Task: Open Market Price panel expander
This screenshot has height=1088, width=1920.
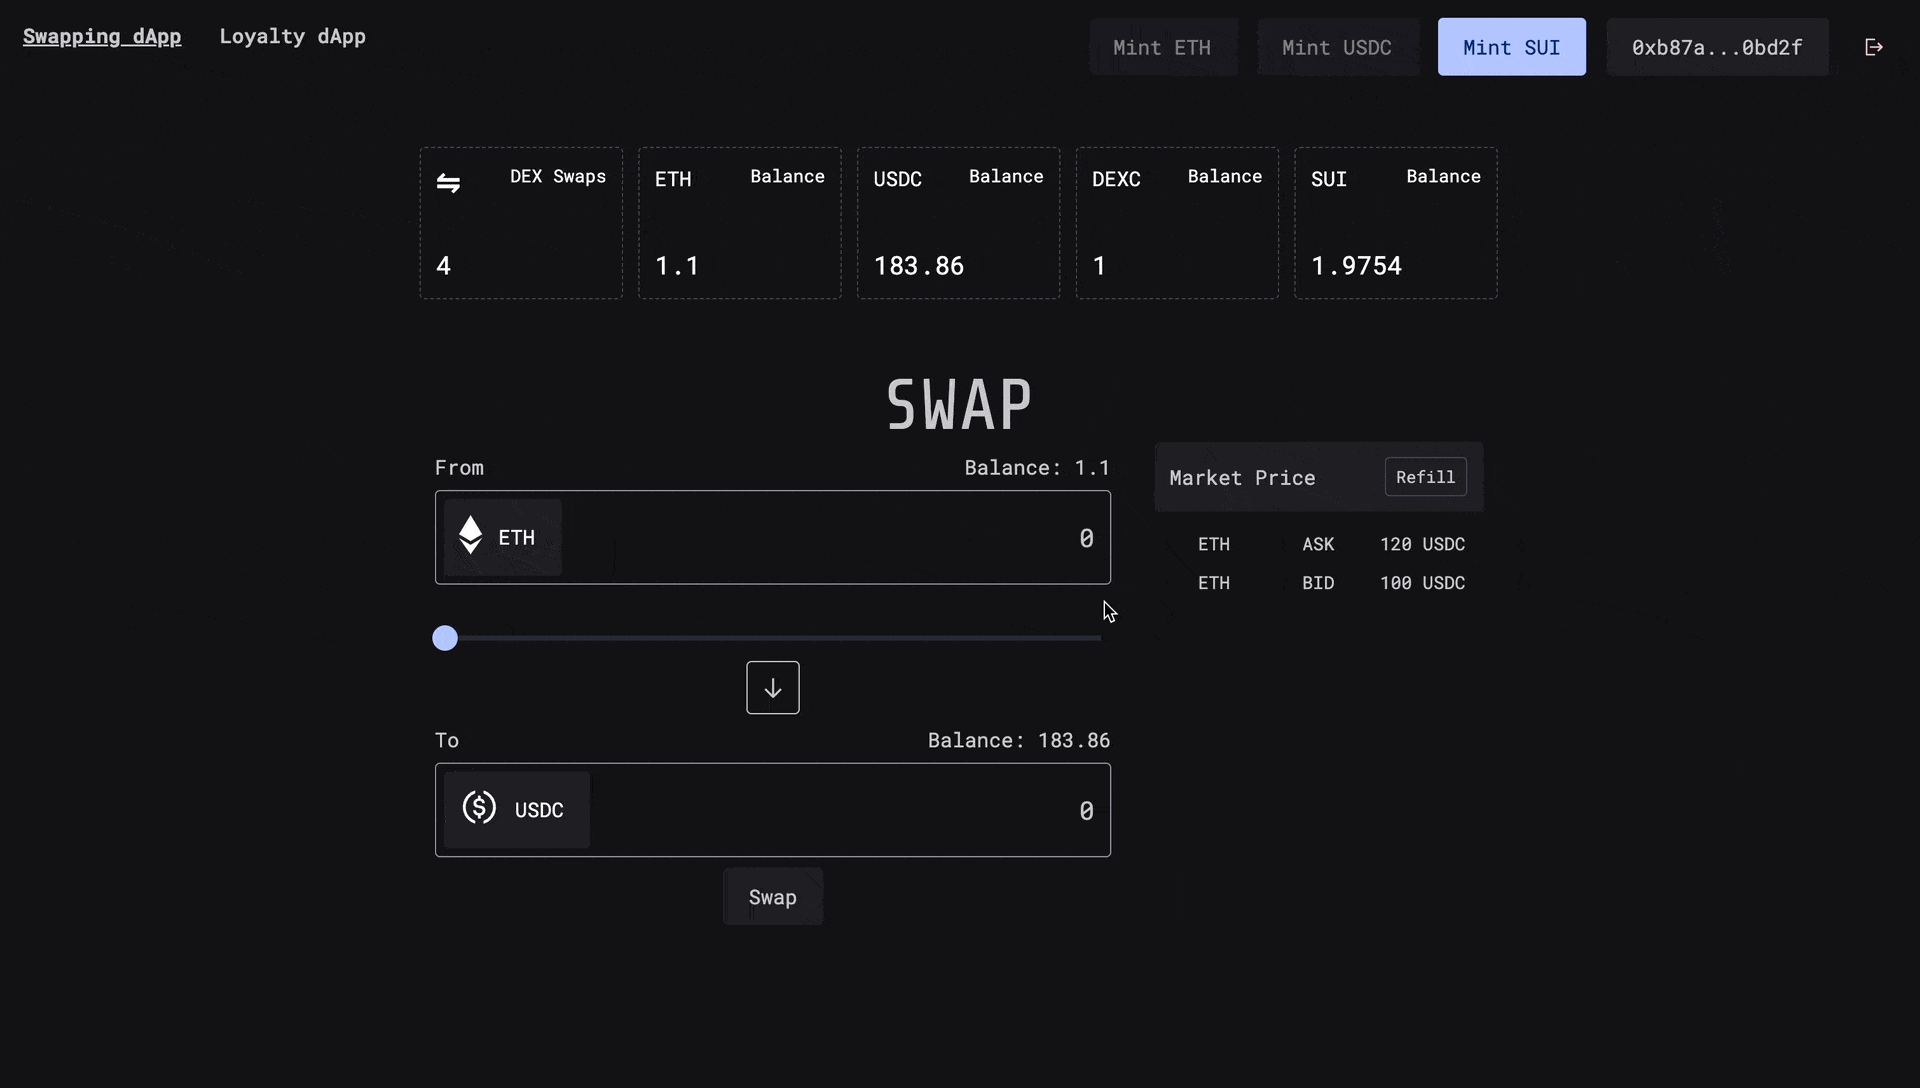Action: click(x=1240, y=477)
